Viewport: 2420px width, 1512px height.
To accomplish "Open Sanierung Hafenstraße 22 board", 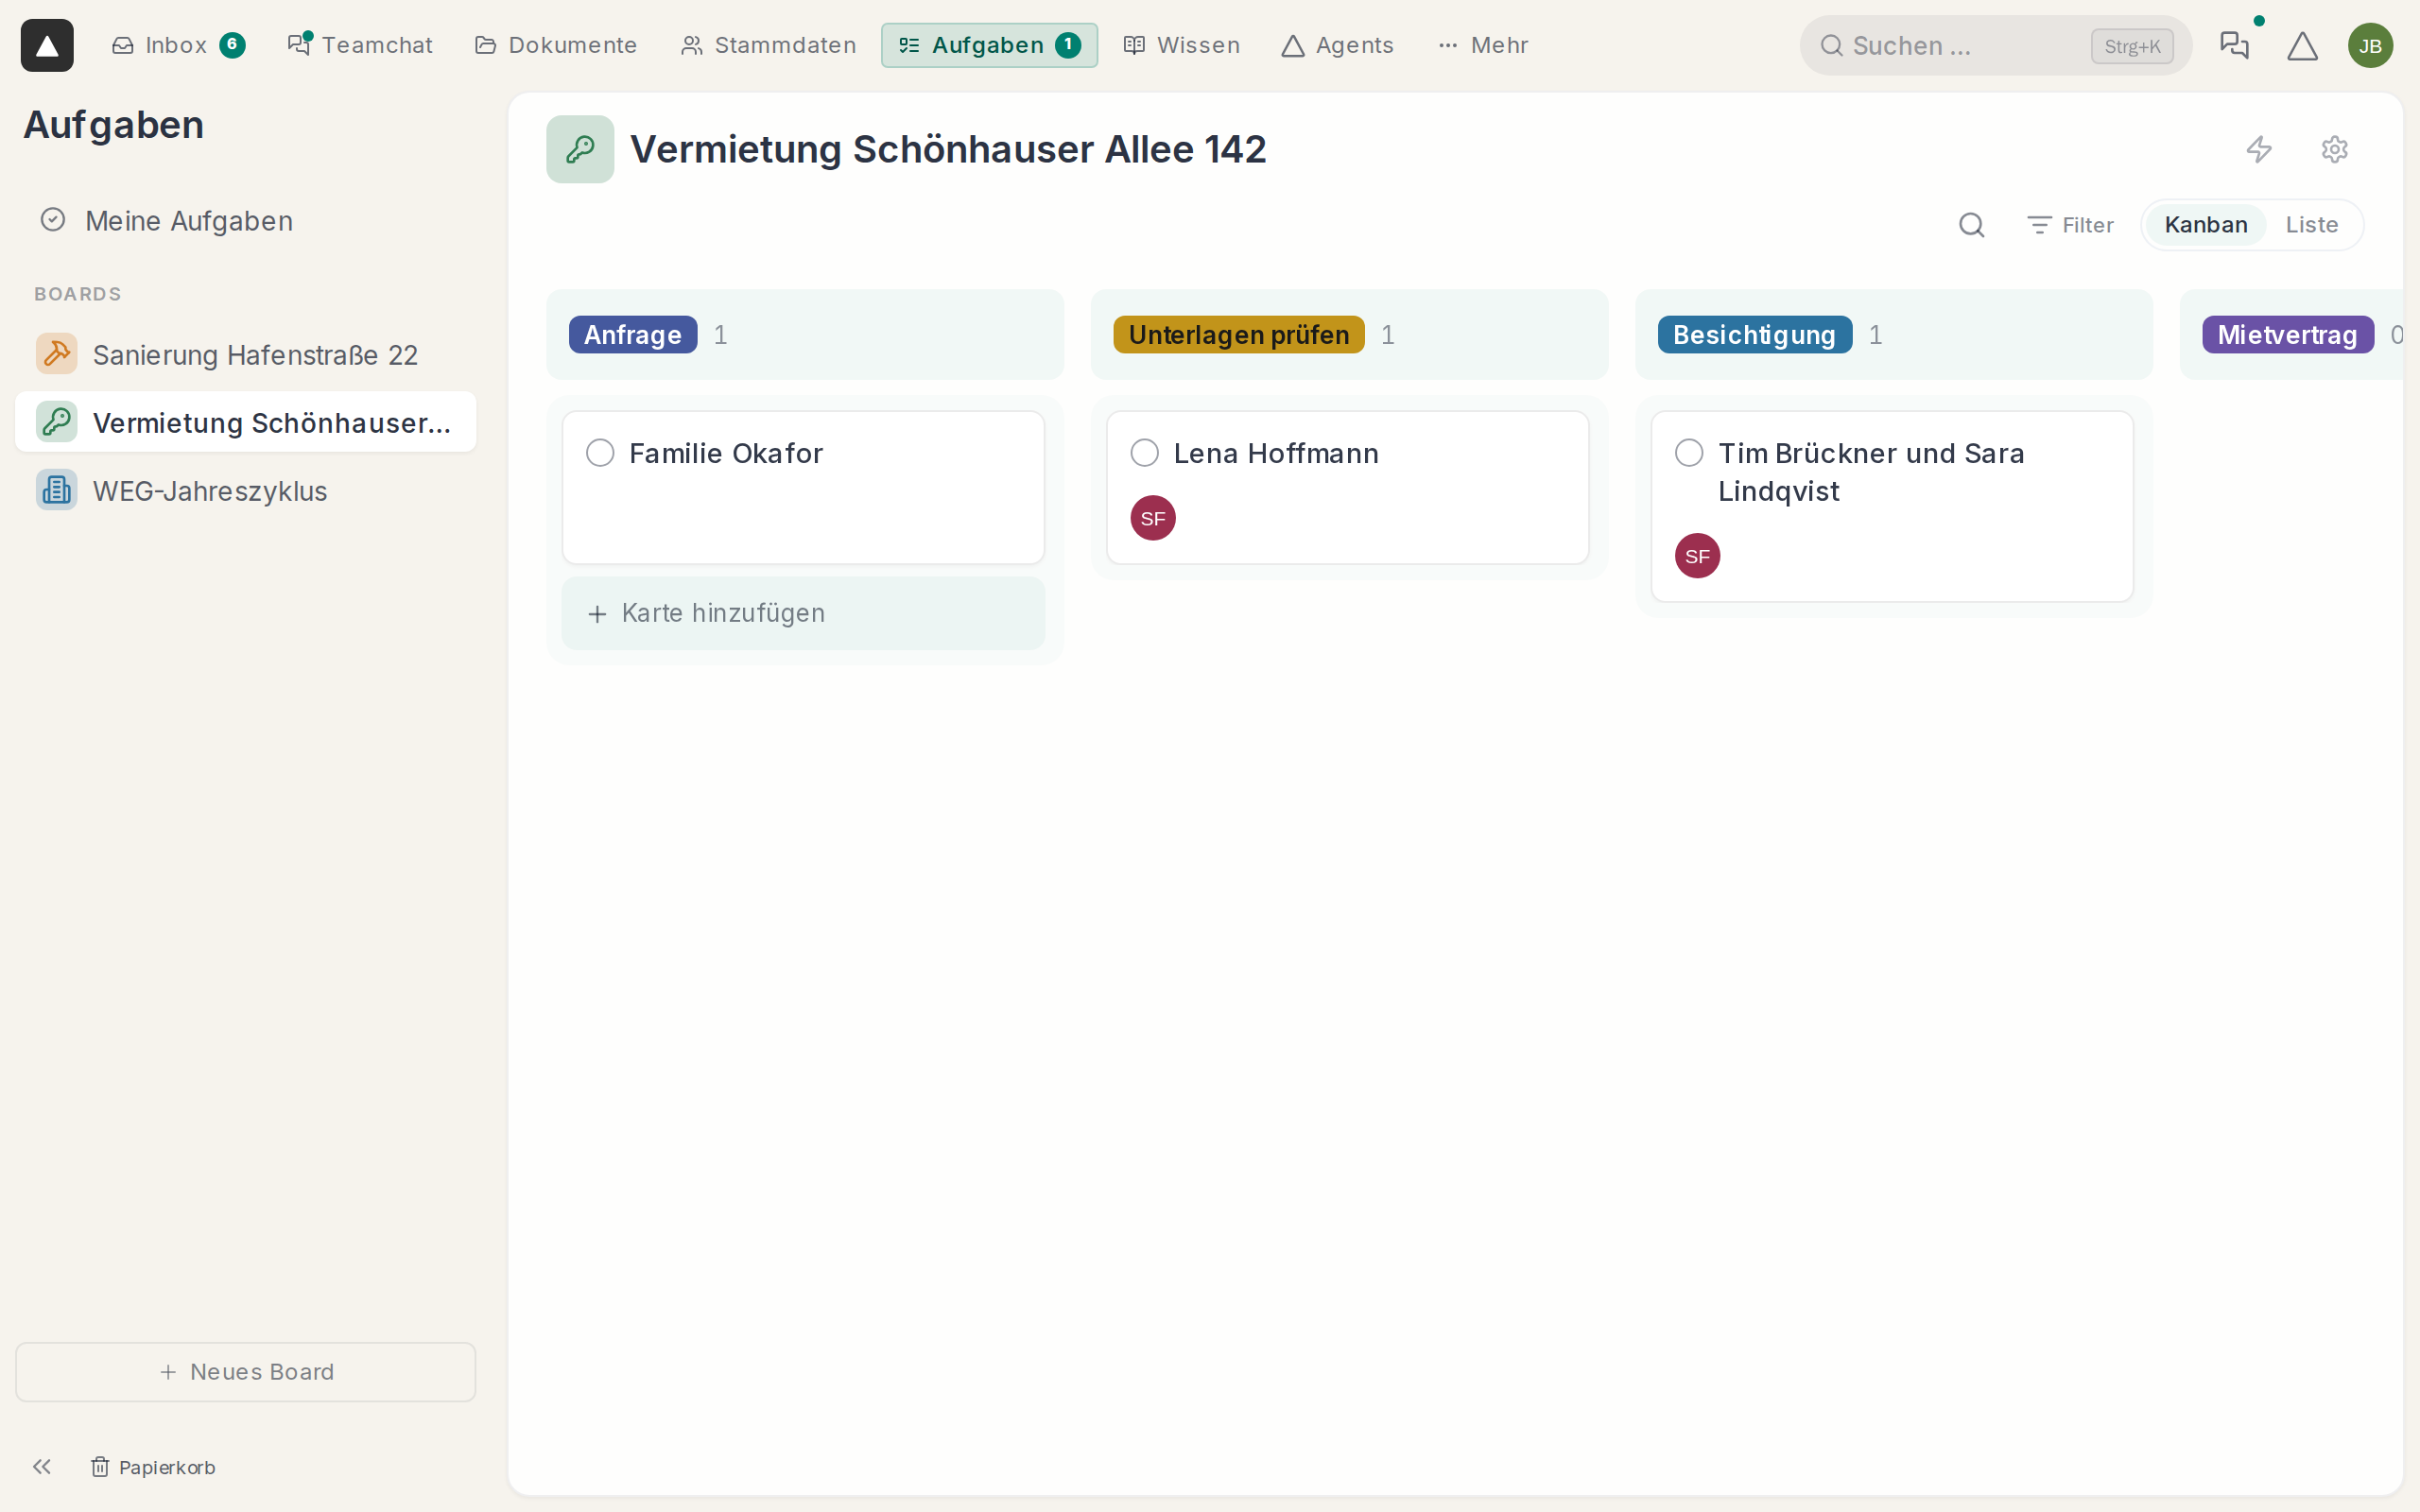I will pos(246,354).
